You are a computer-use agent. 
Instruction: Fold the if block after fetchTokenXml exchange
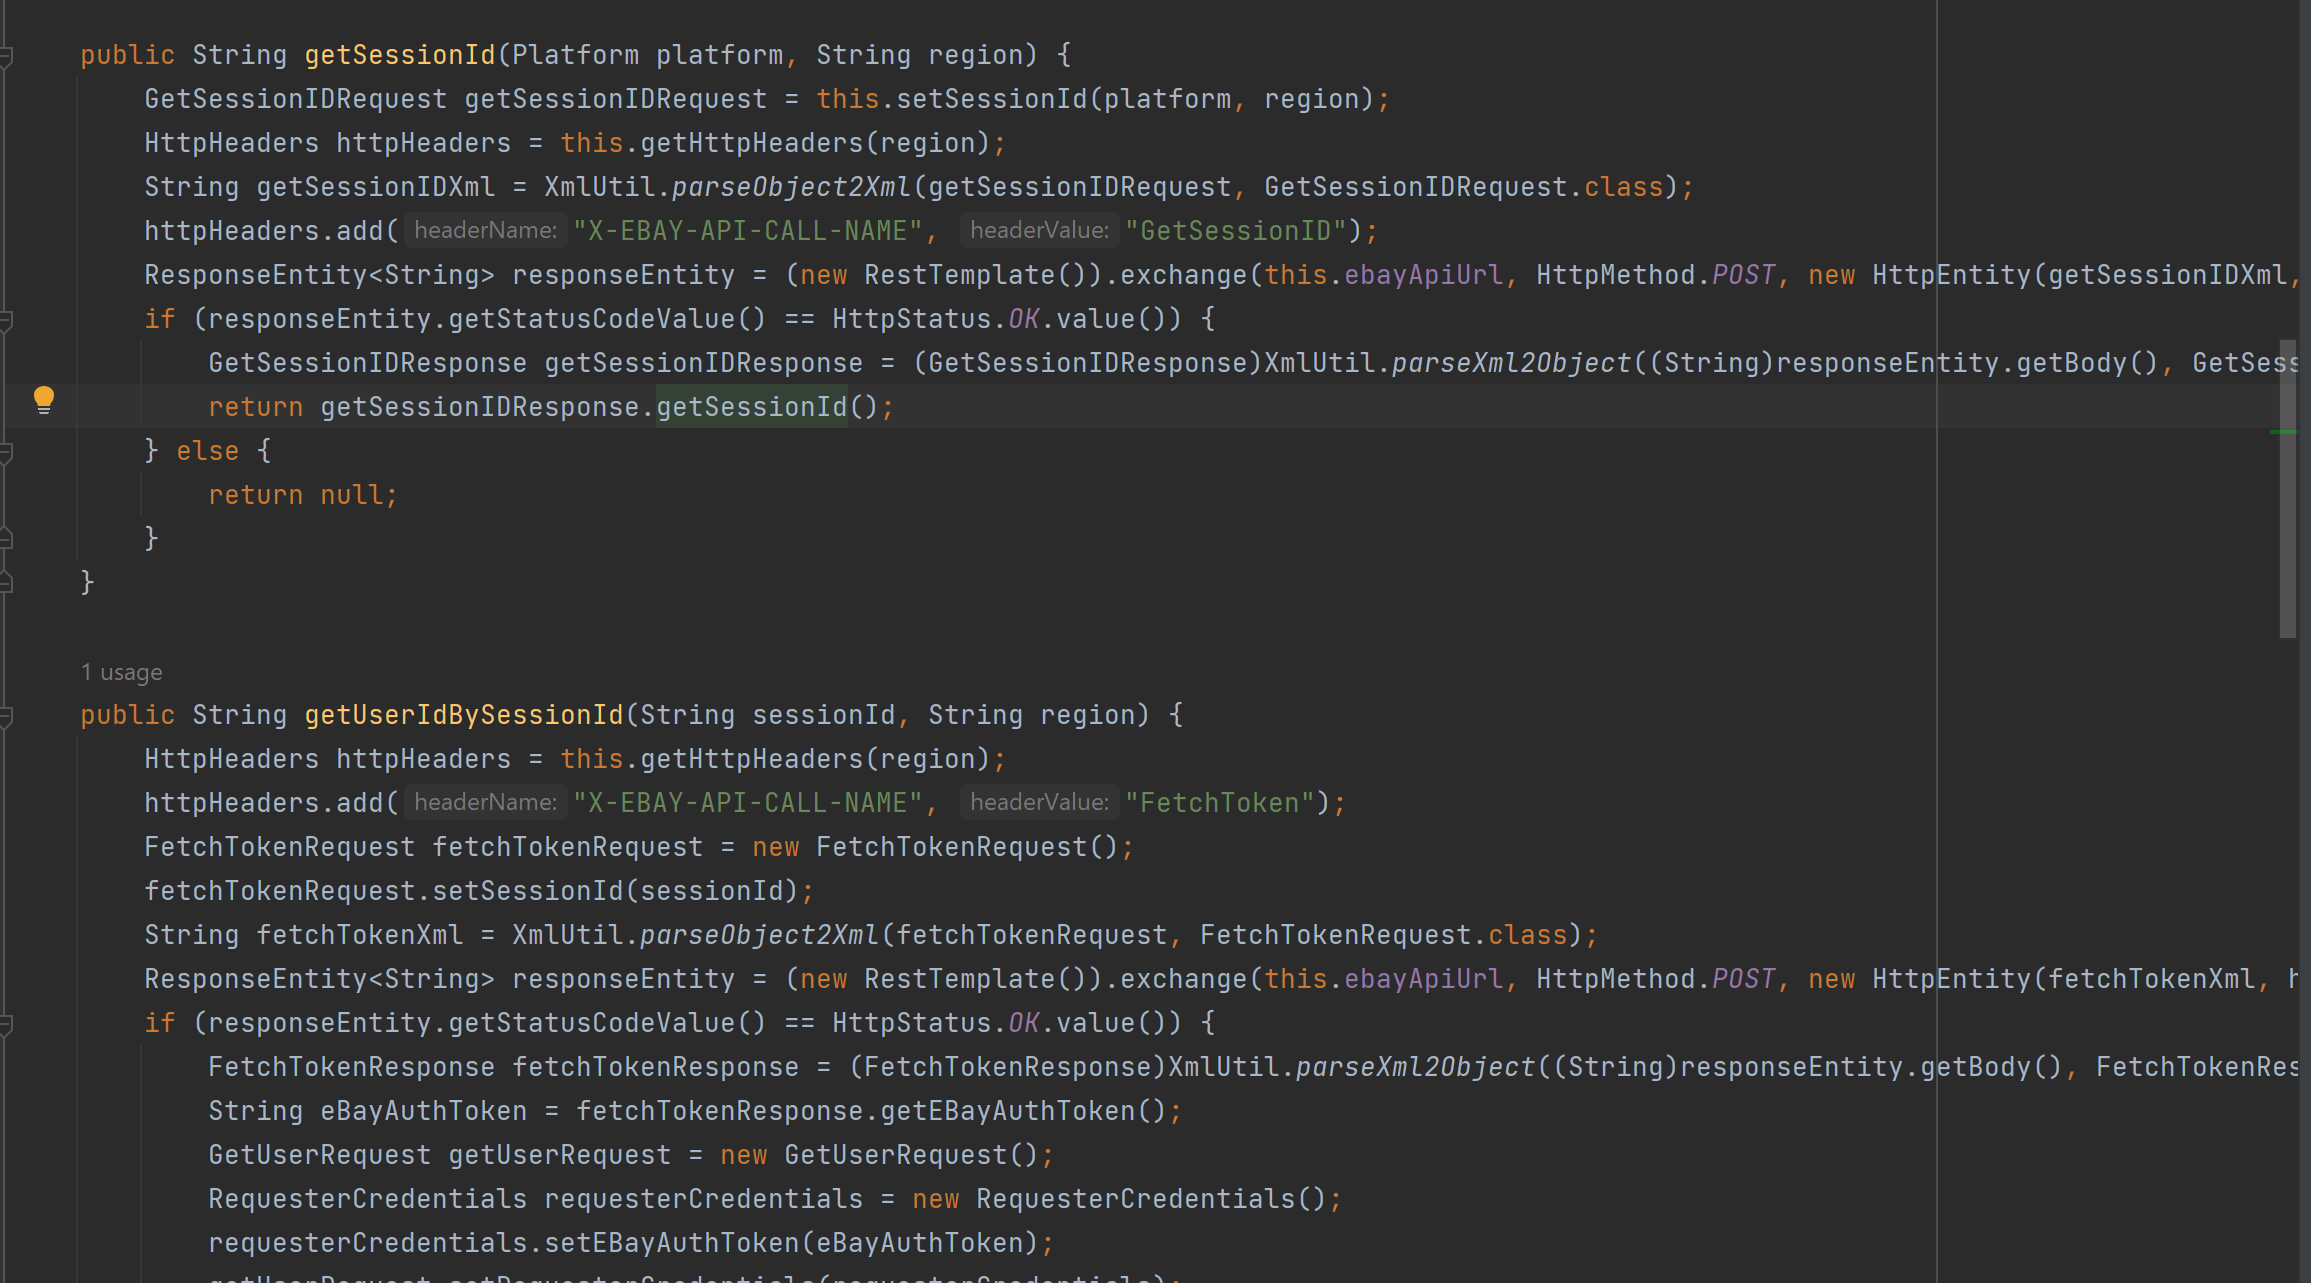tap(6, 1024)
